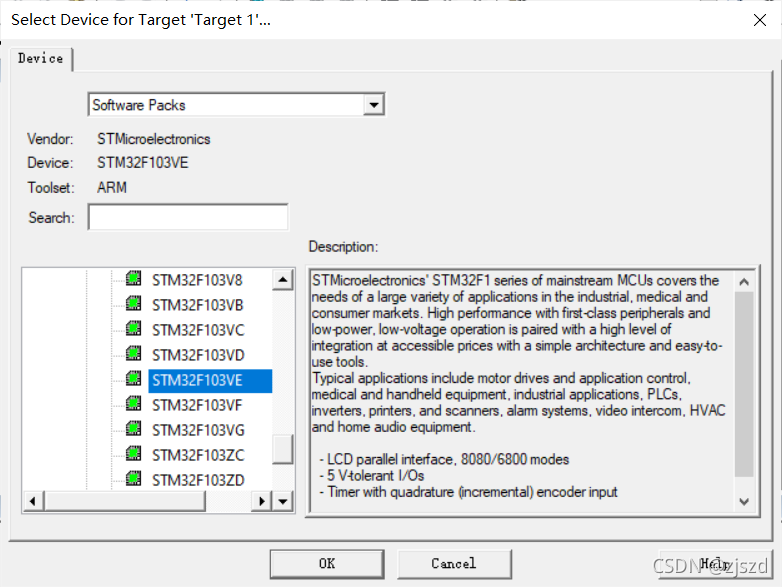Click the 'LCD parallel interface' description line

click(444, 459)
